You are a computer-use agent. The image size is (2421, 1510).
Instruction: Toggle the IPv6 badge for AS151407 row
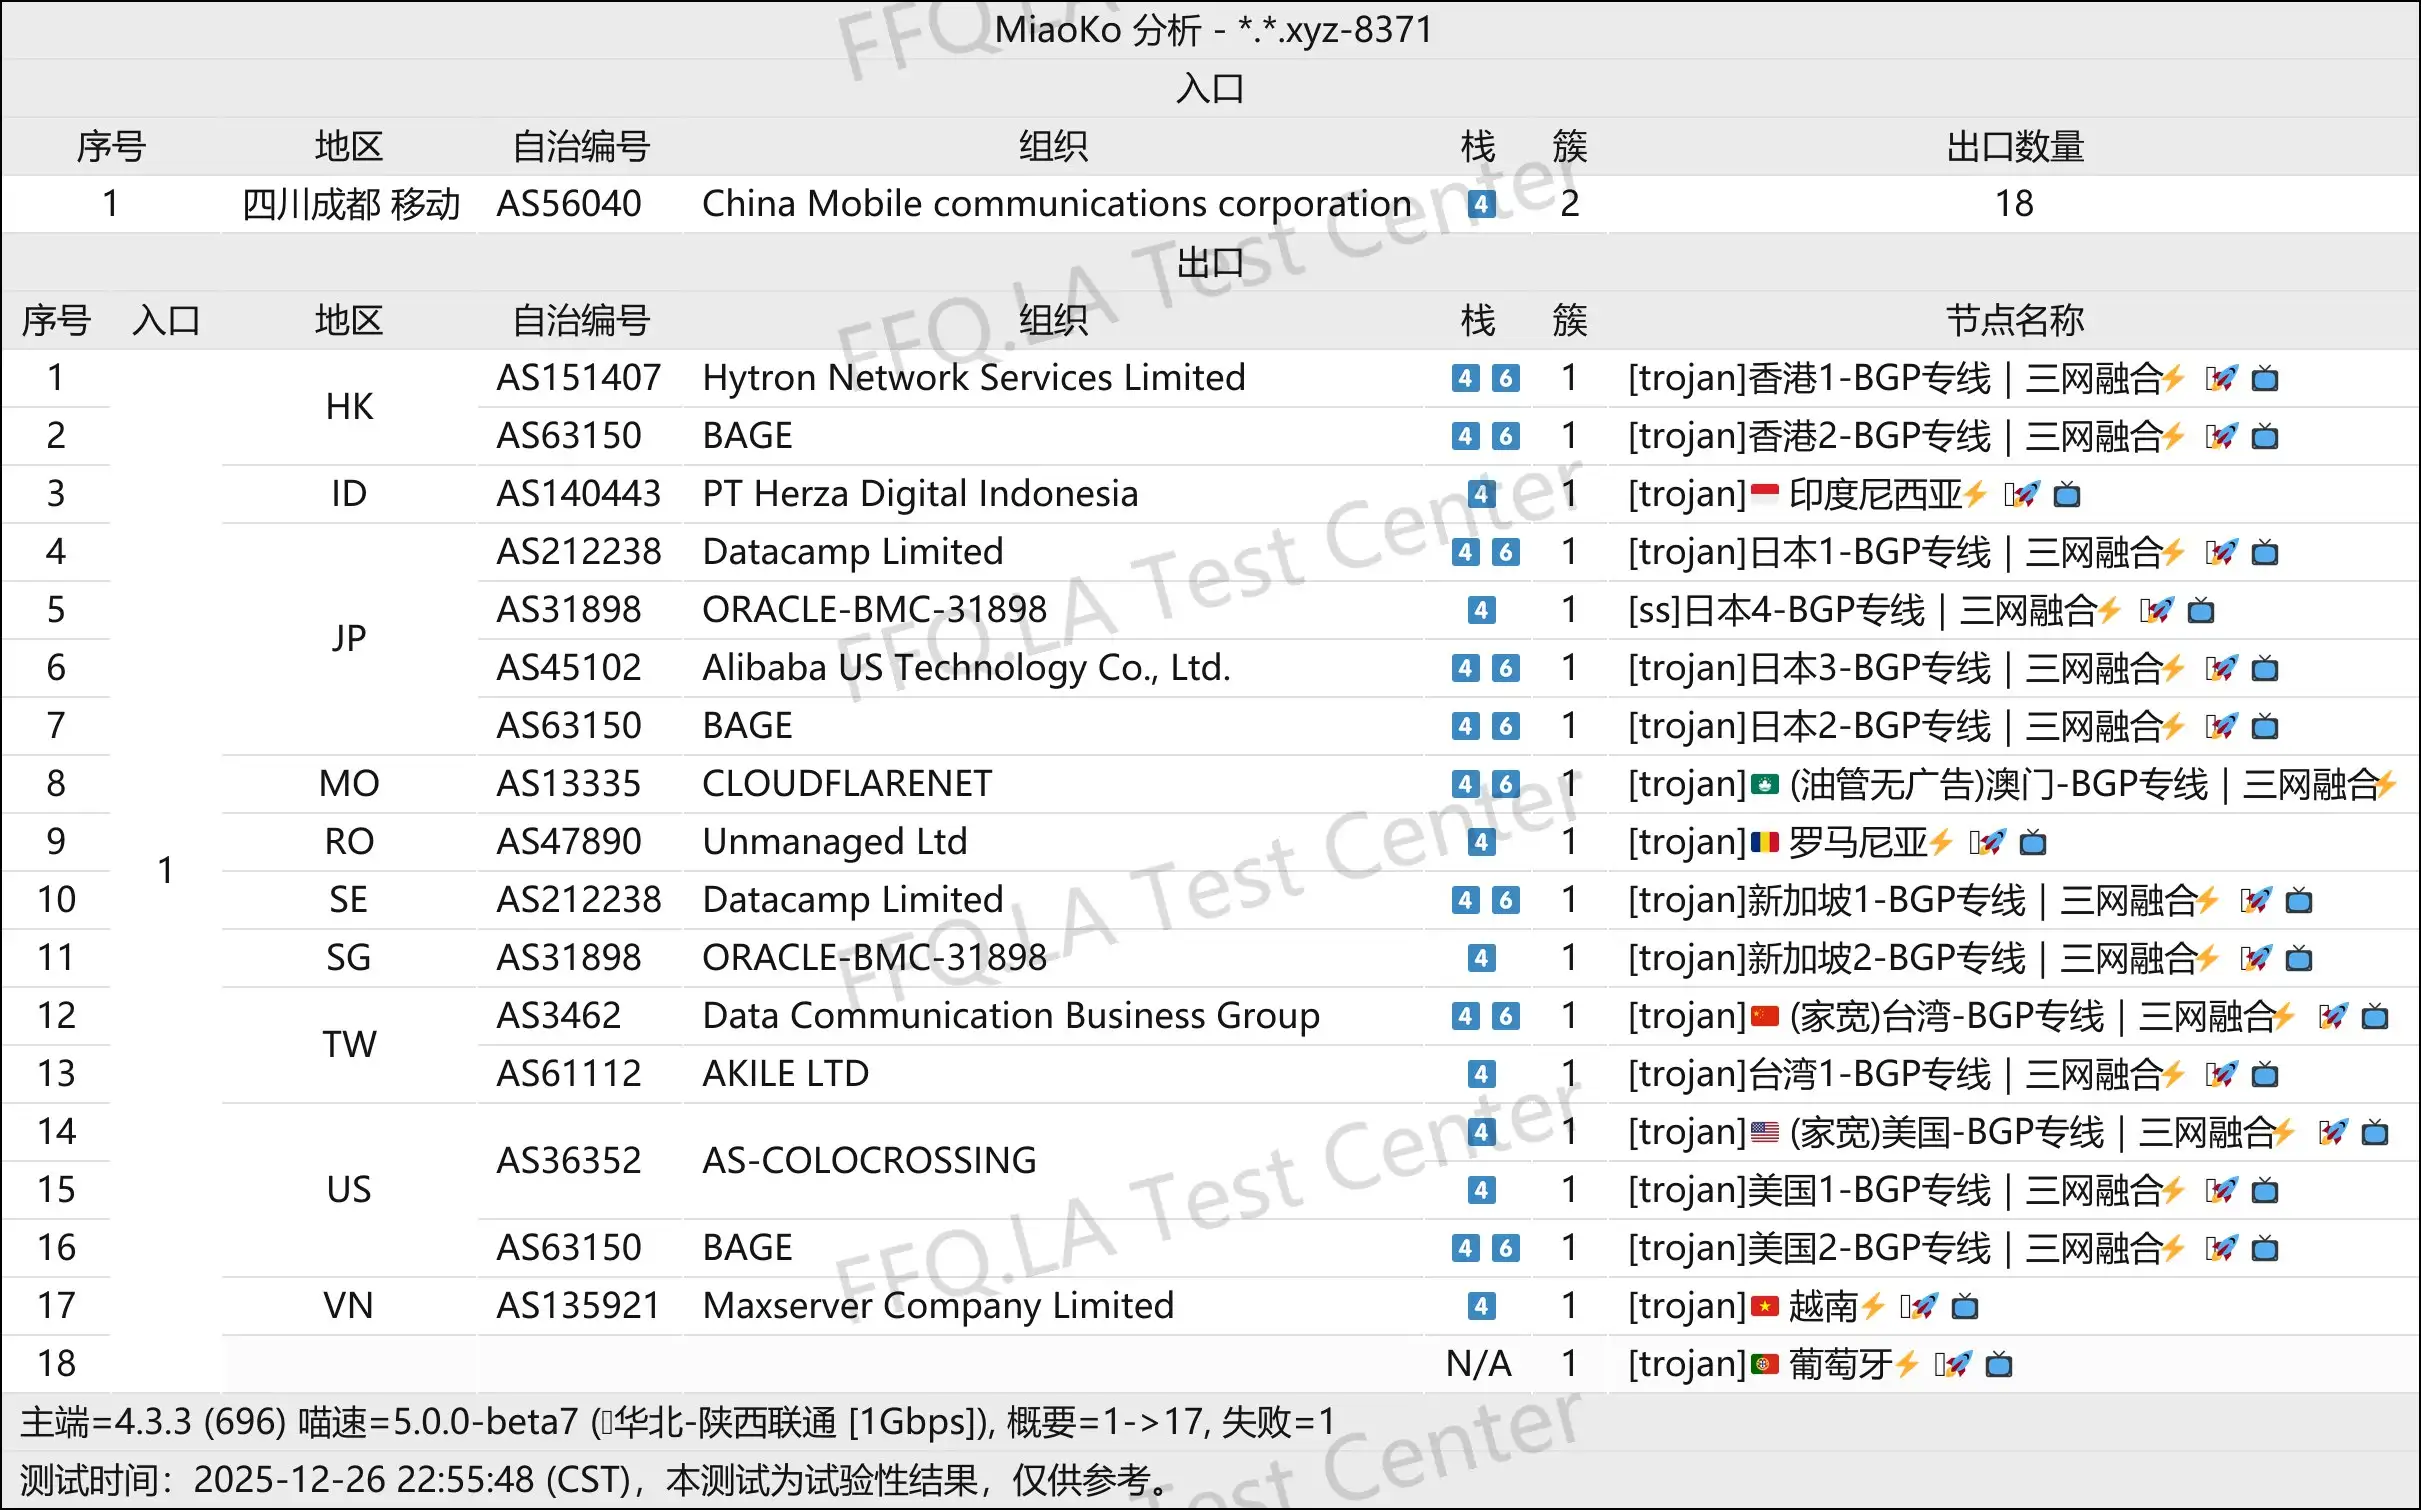pos(1506,379)
